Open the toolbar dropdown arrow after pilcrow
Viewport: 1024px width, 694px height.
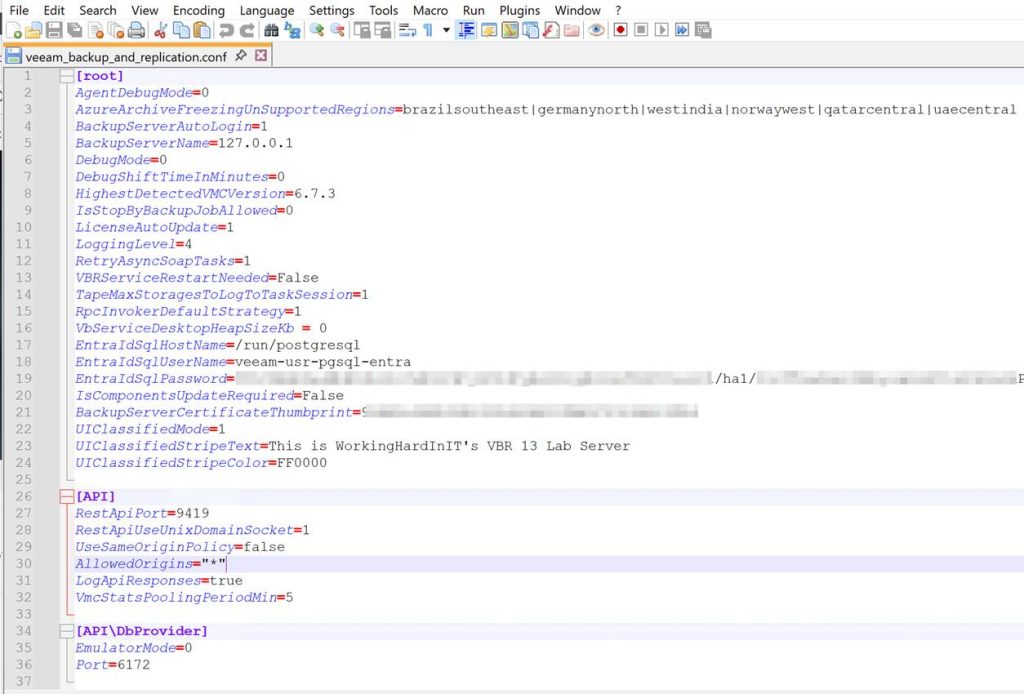point(446,31)
